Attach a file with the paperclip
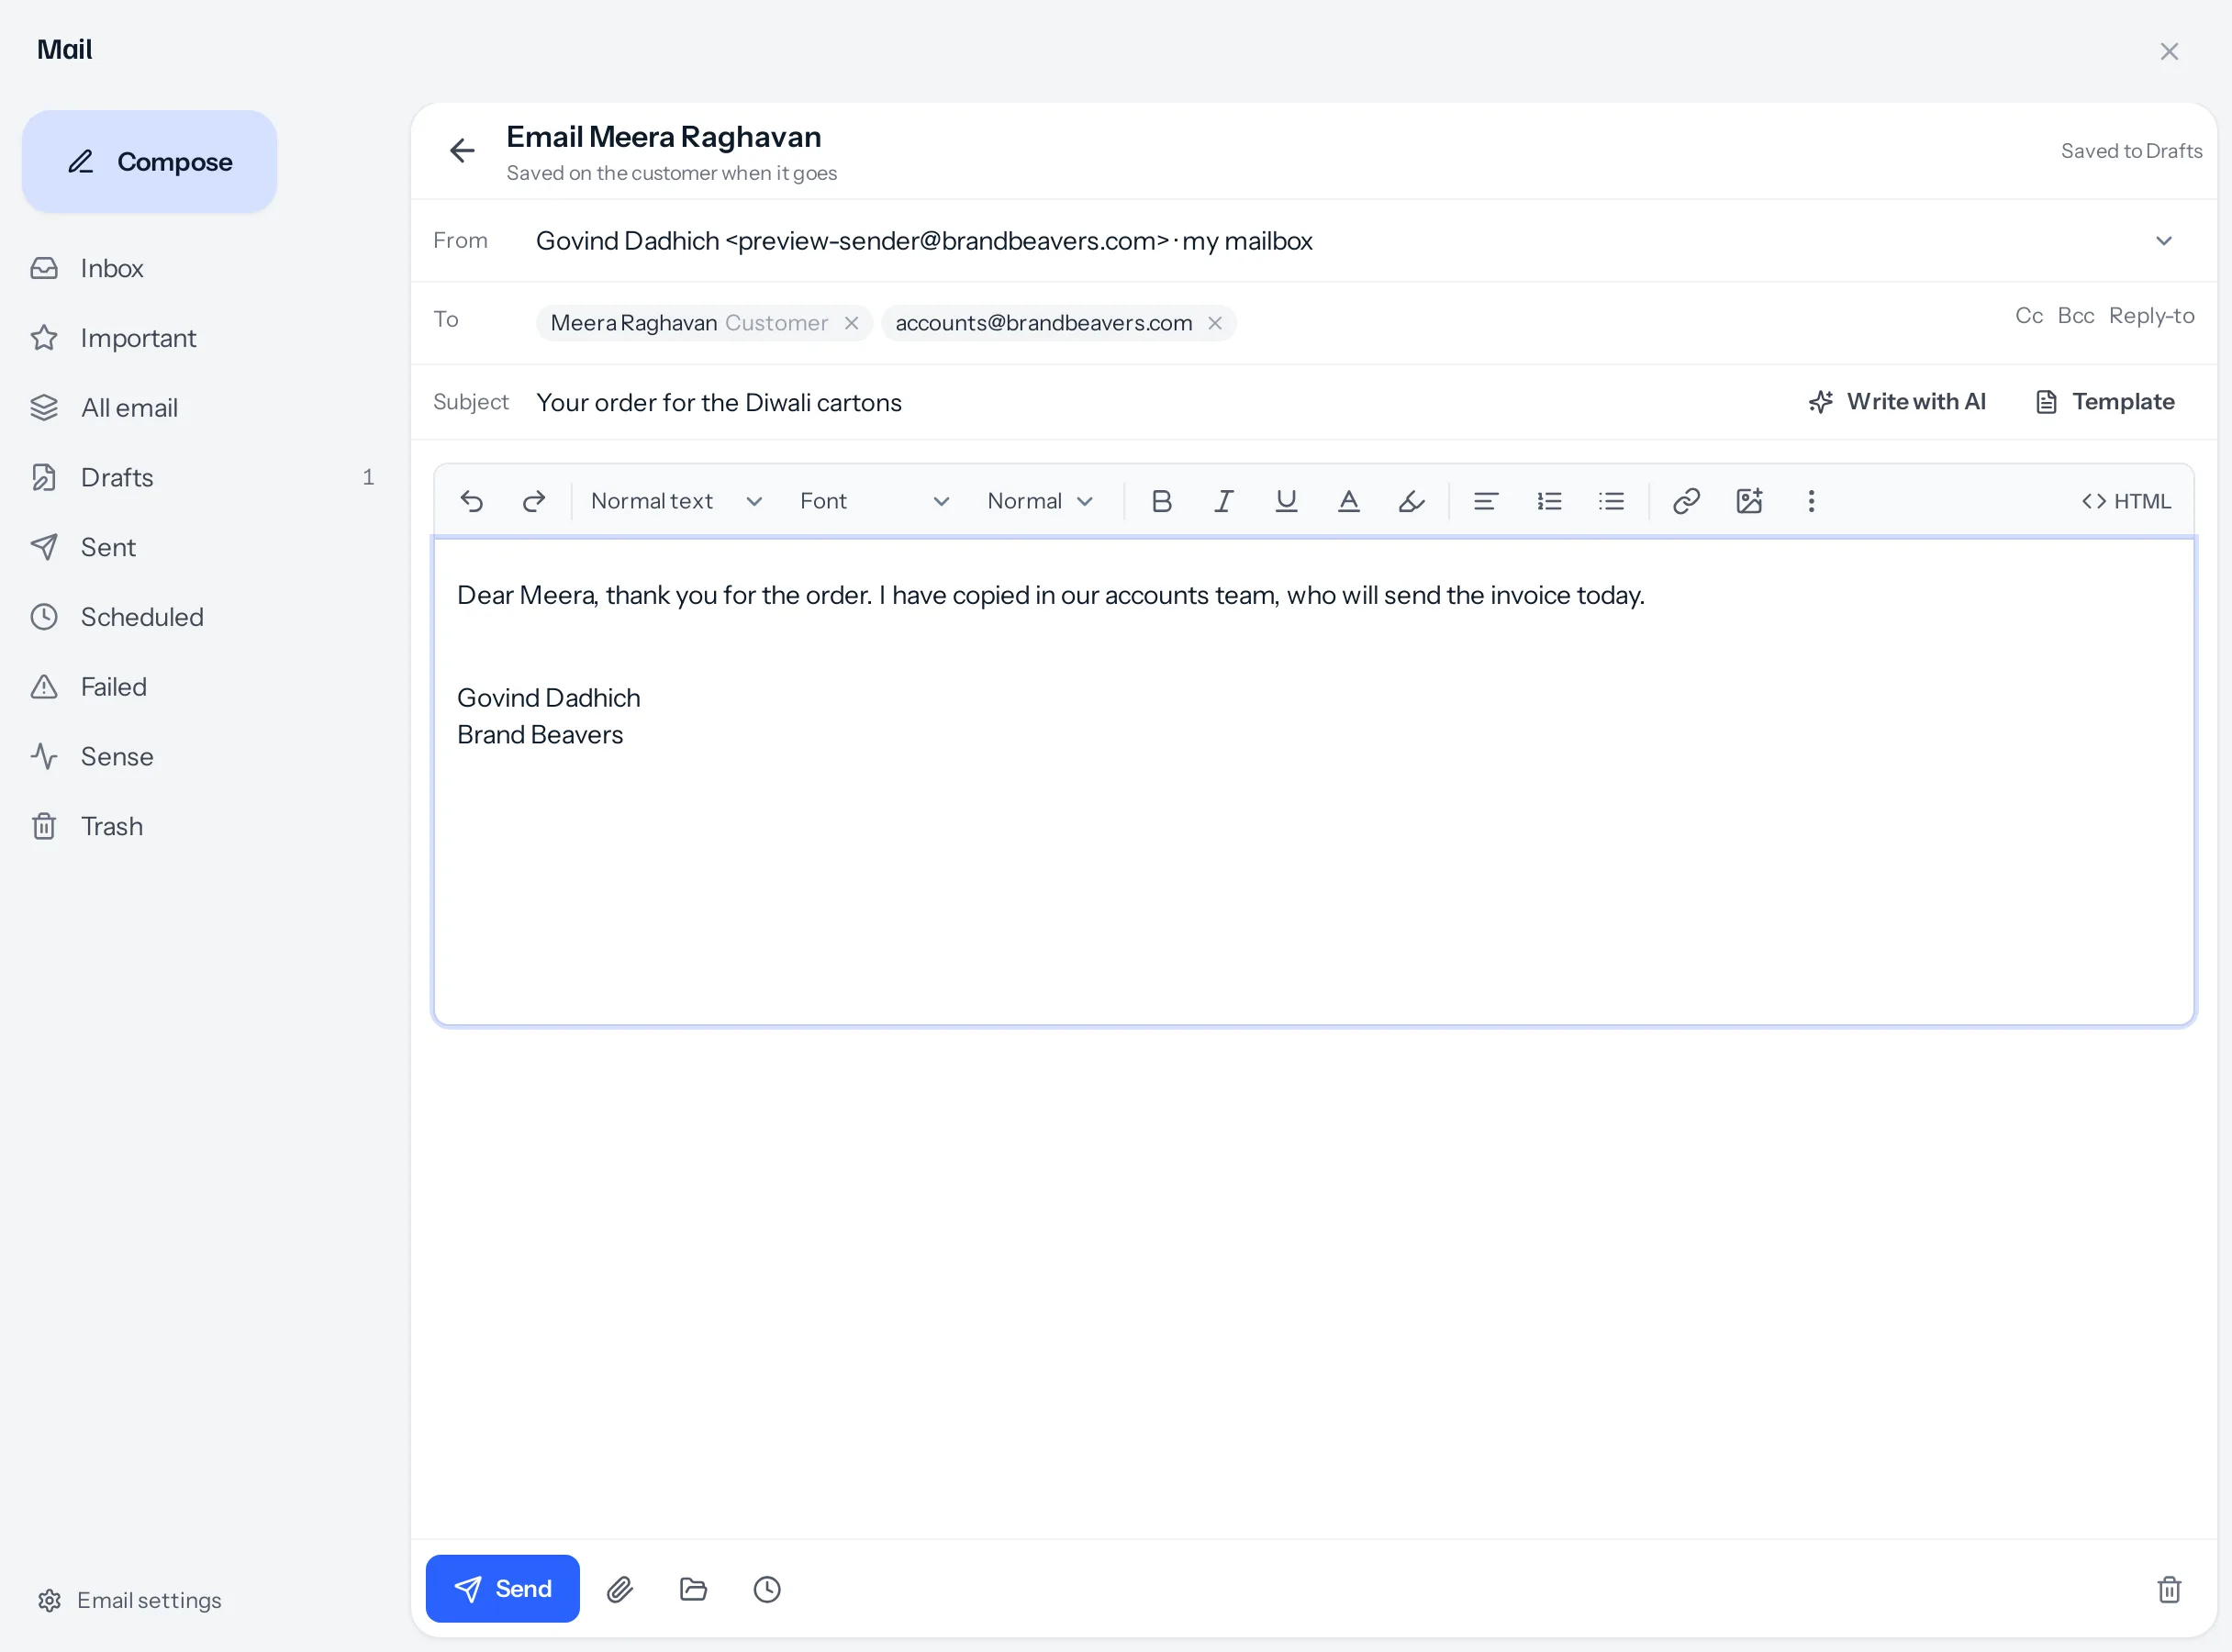The height and width of the screenshot is (1652, 2232). pyautogui.click(x=620, y=1589)
